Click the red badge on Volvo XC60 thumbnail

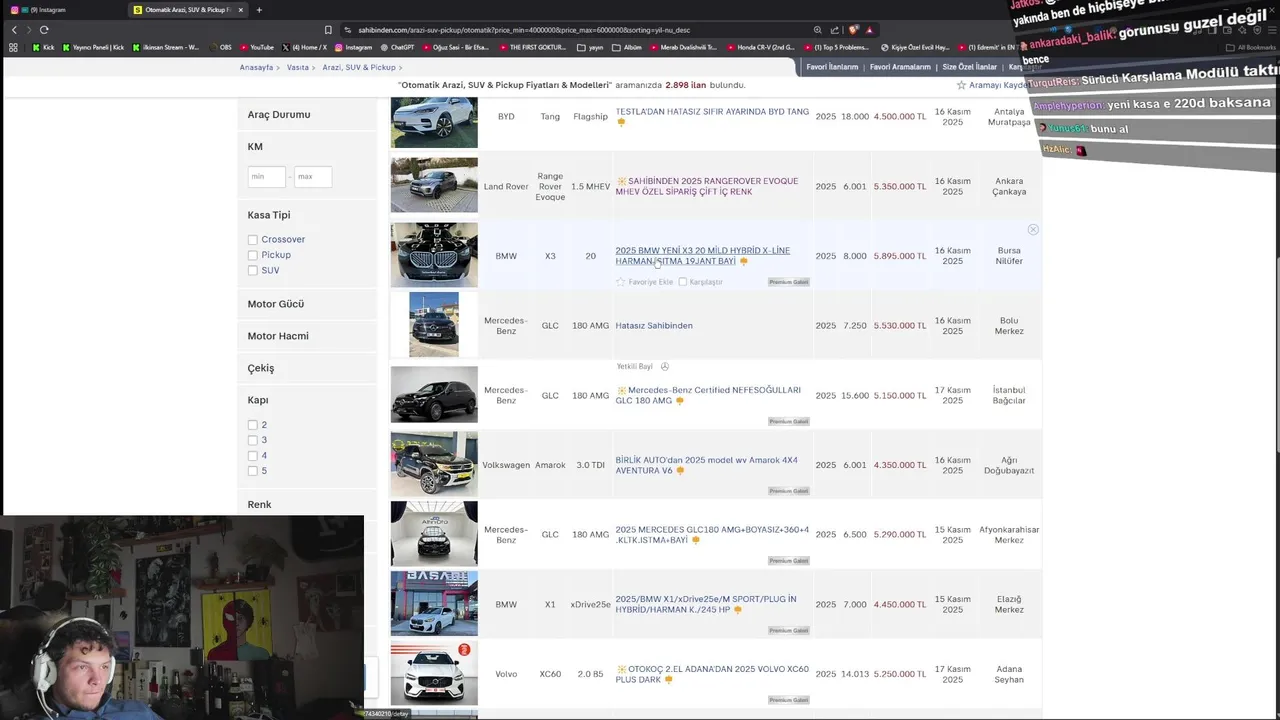[464, 650]
